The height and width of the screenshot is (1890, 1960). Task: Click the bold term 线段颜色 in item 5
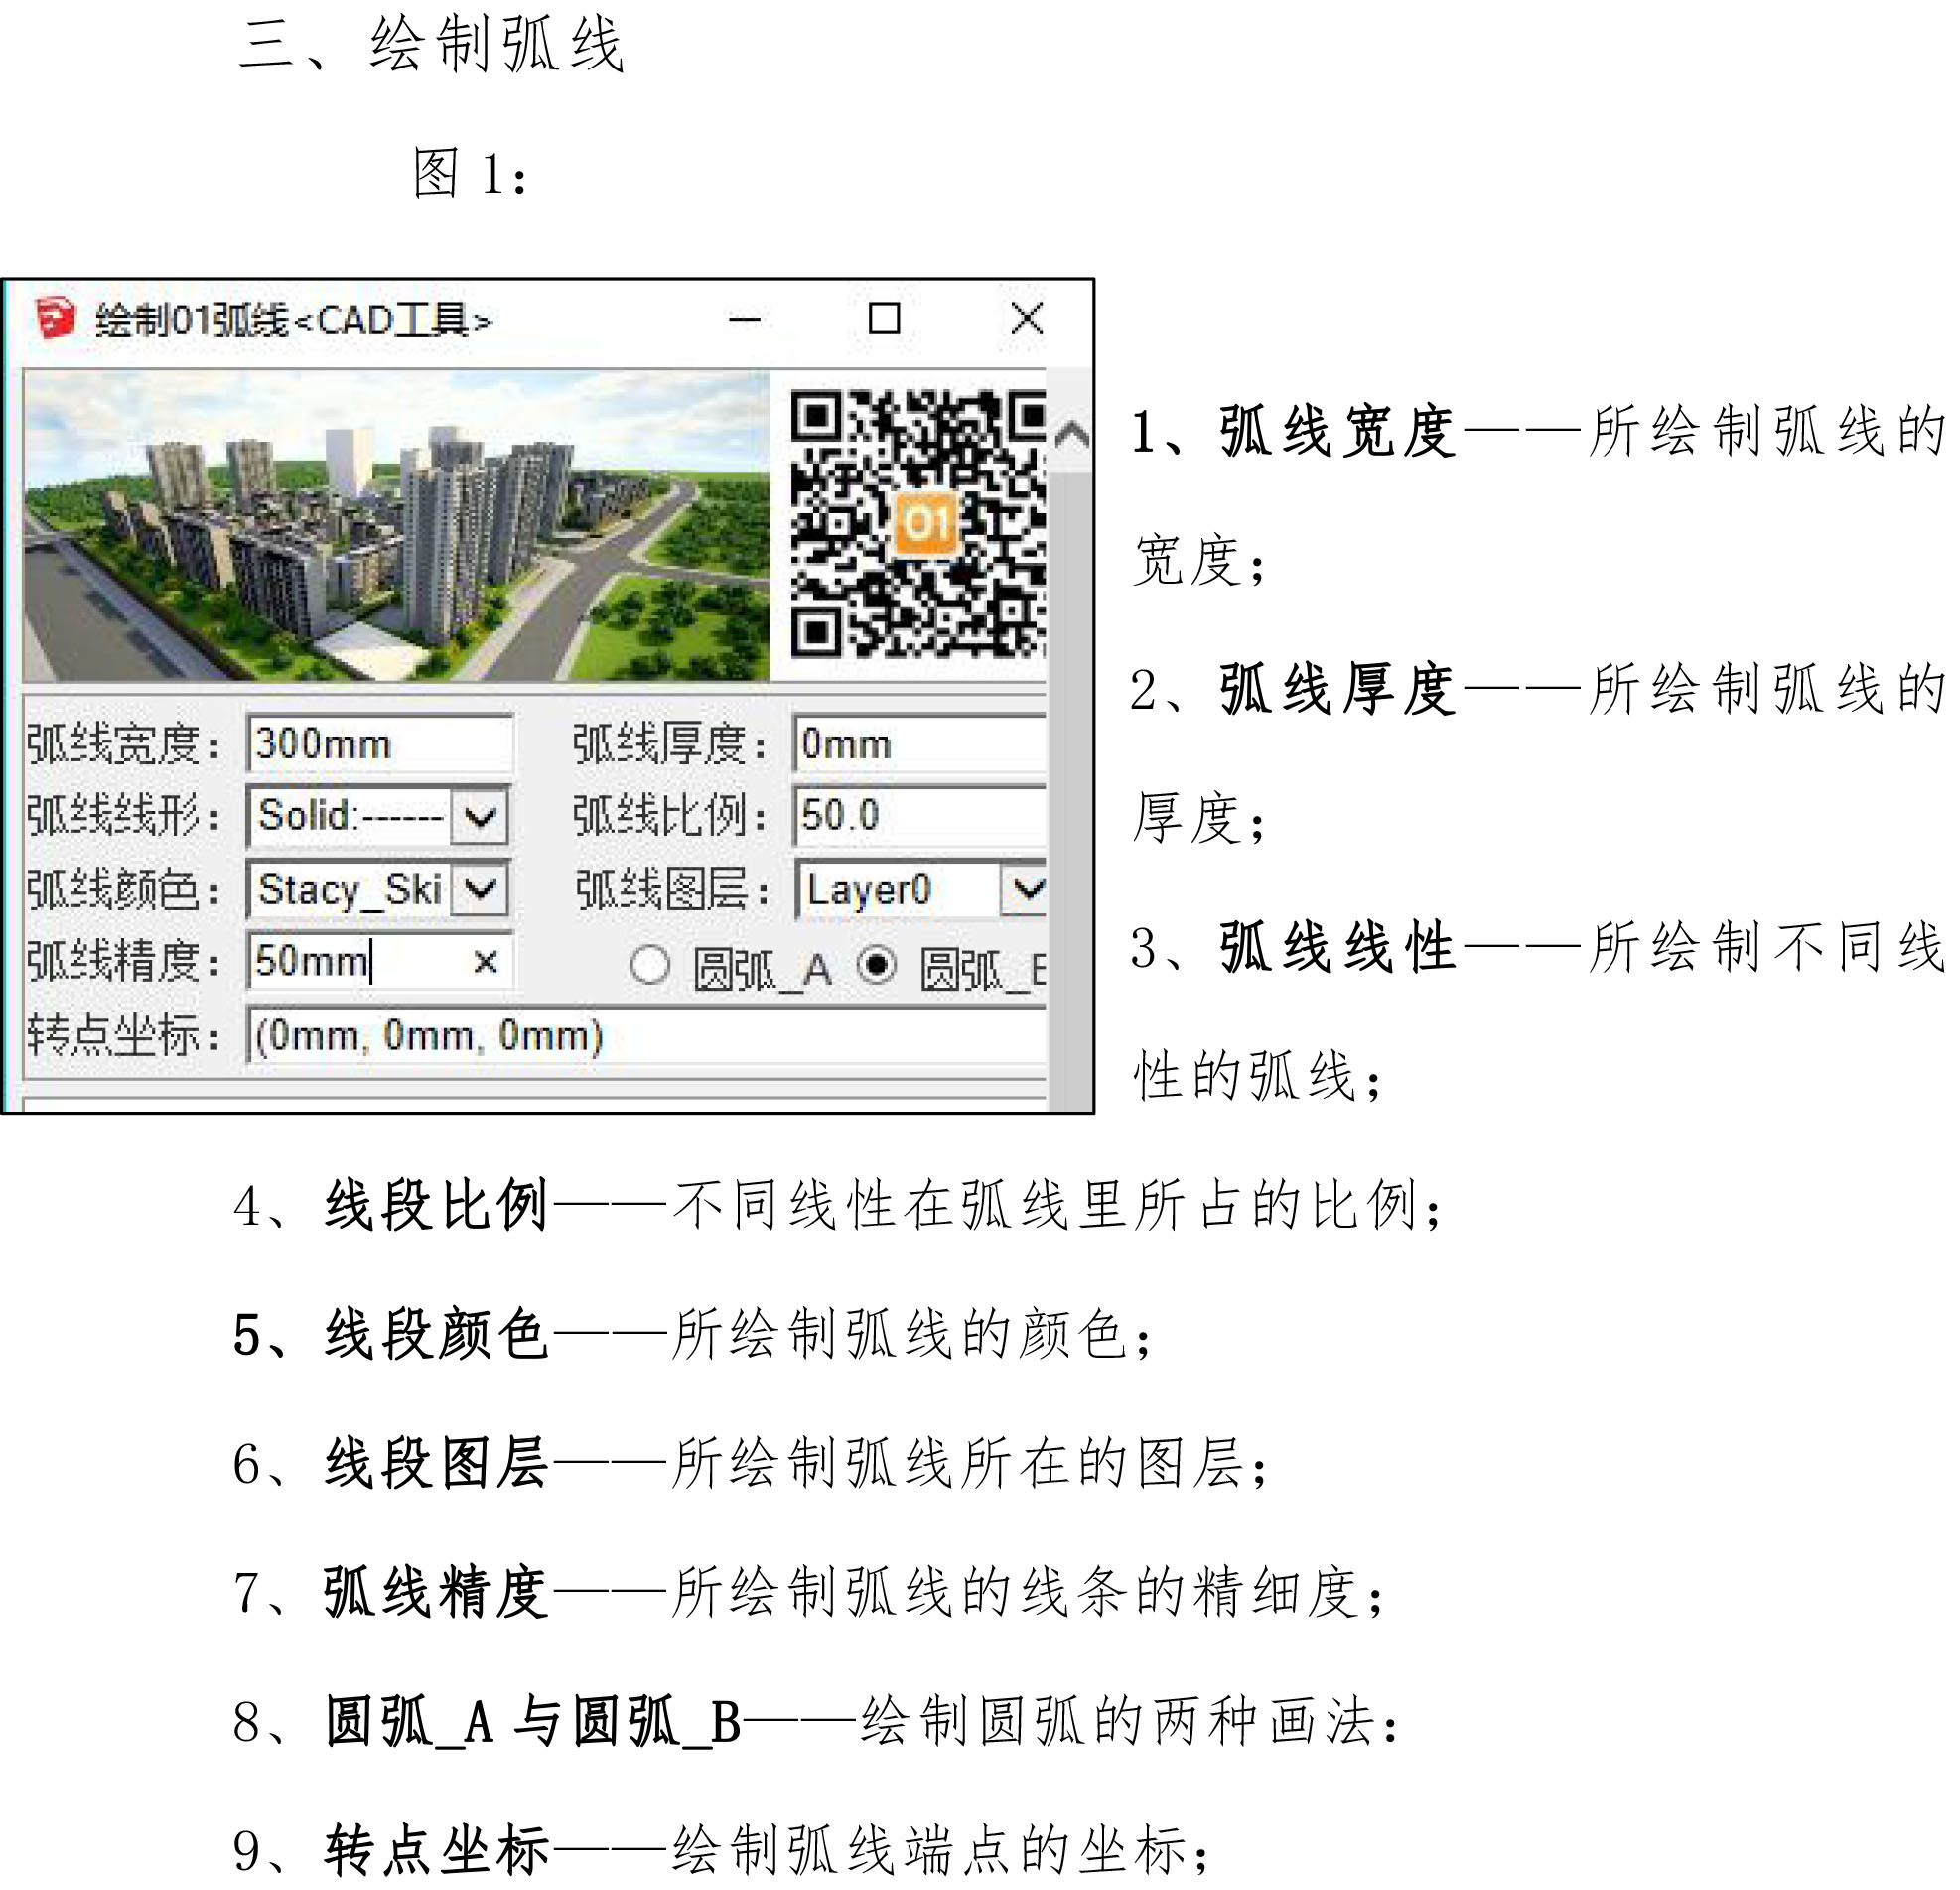[437, 1334]
